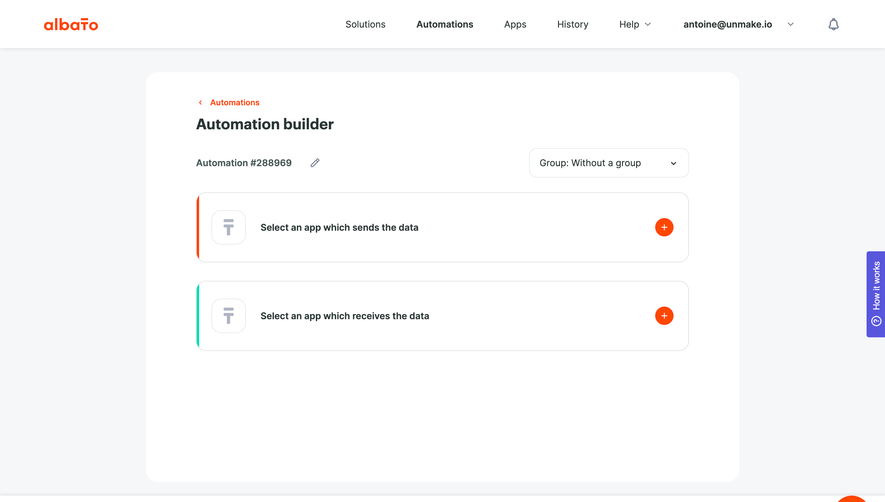Rename the automation using the pencil icon
This screenshot has width=885, height=502.
tap(315, 163)
